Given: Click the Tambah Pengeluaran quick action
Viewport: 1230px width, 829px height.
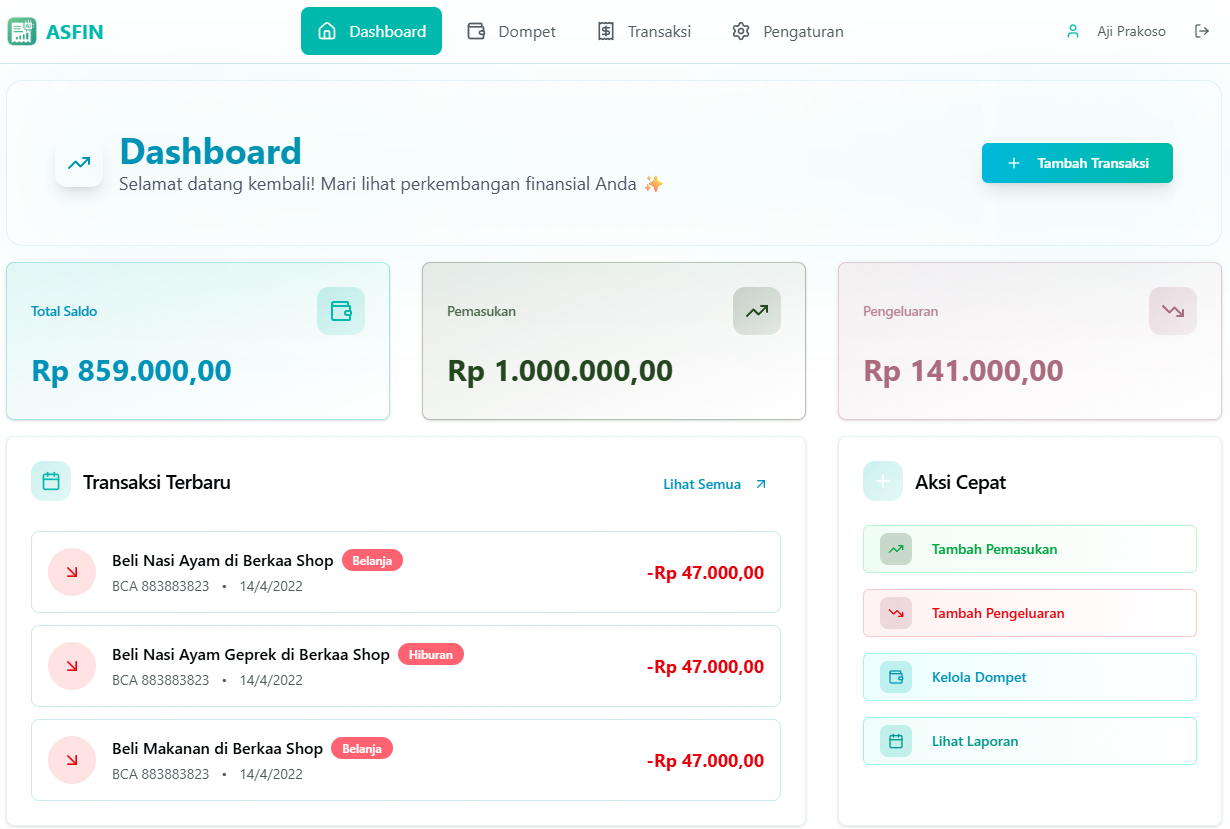Looking at the screenshot, I should click(x=1030, y=613).
